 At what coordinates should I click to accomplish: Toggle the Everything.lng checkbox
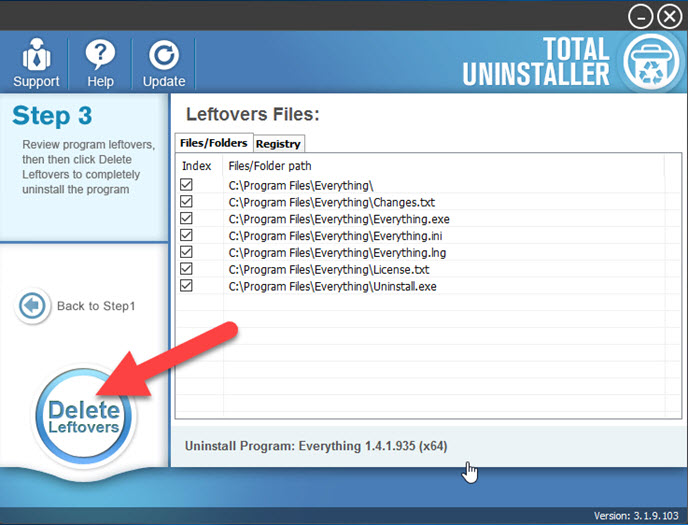(x=186, y=252)
